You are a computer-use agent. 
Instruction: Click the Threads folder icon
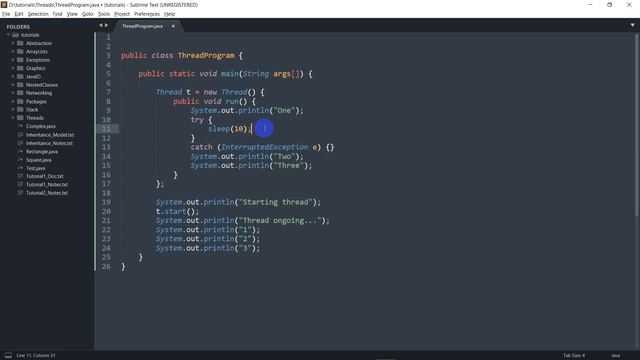pos(20,118)
